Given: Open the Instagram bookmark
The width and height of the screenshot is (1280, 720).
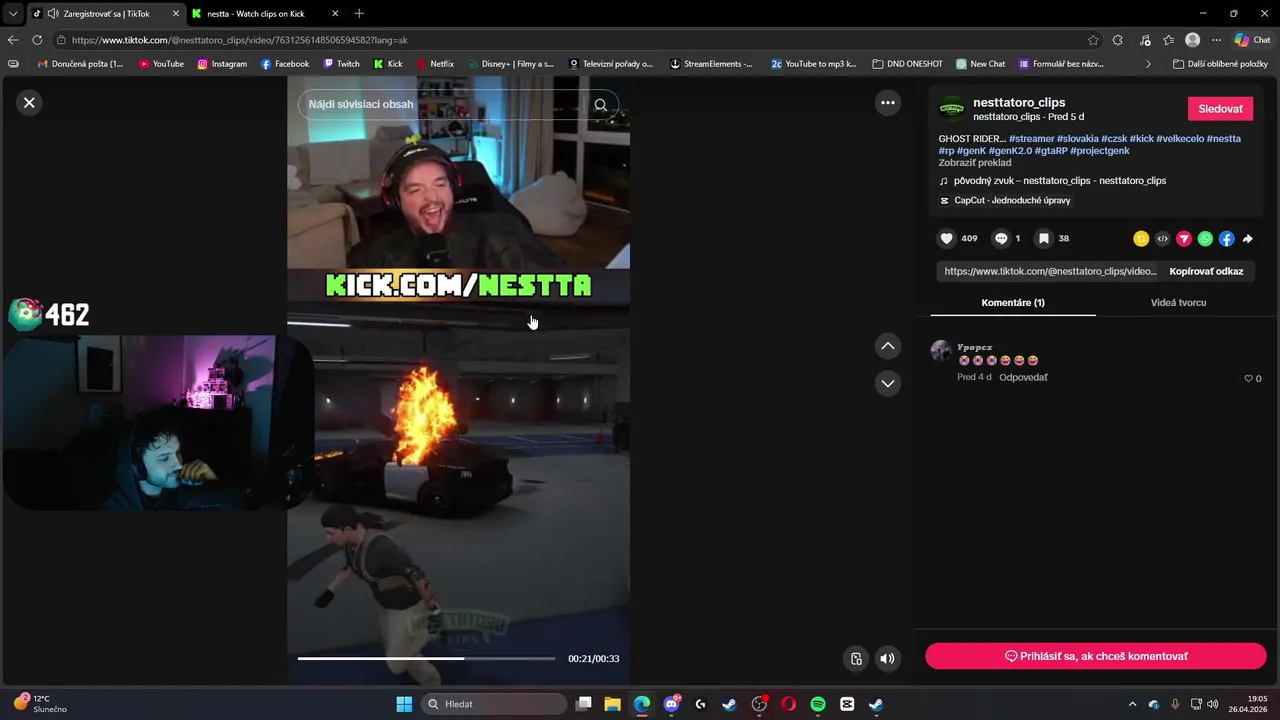Looking at the screenshot, I should [x=222, y=64].
